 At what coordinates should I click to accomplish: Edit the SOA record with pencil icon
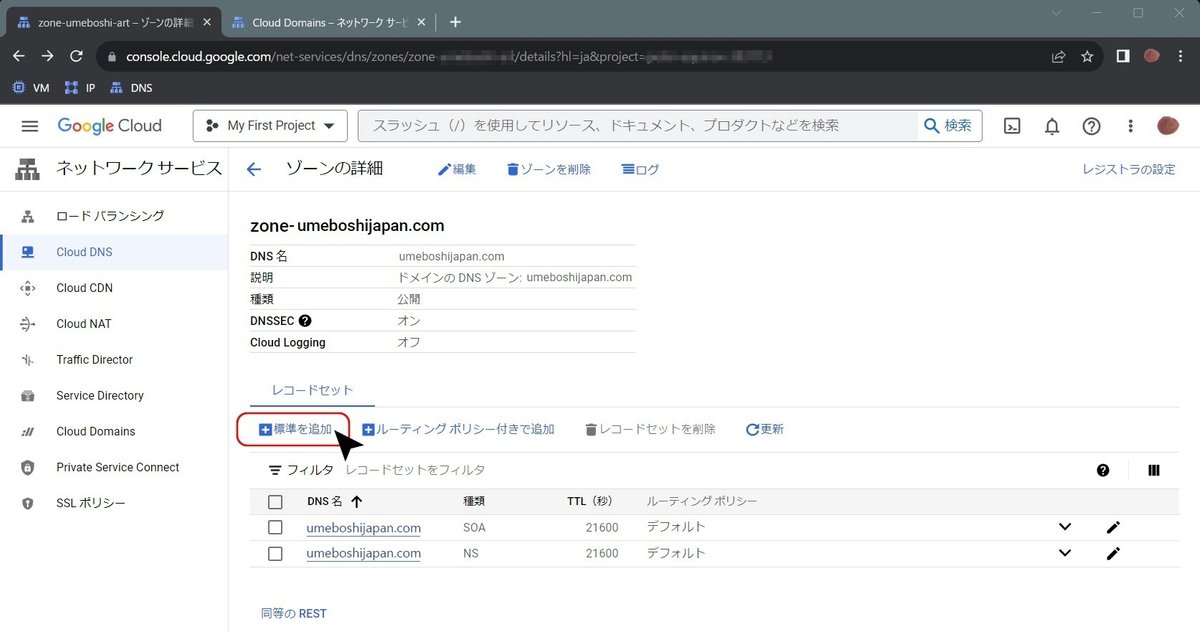click(x=1113, y=527)
